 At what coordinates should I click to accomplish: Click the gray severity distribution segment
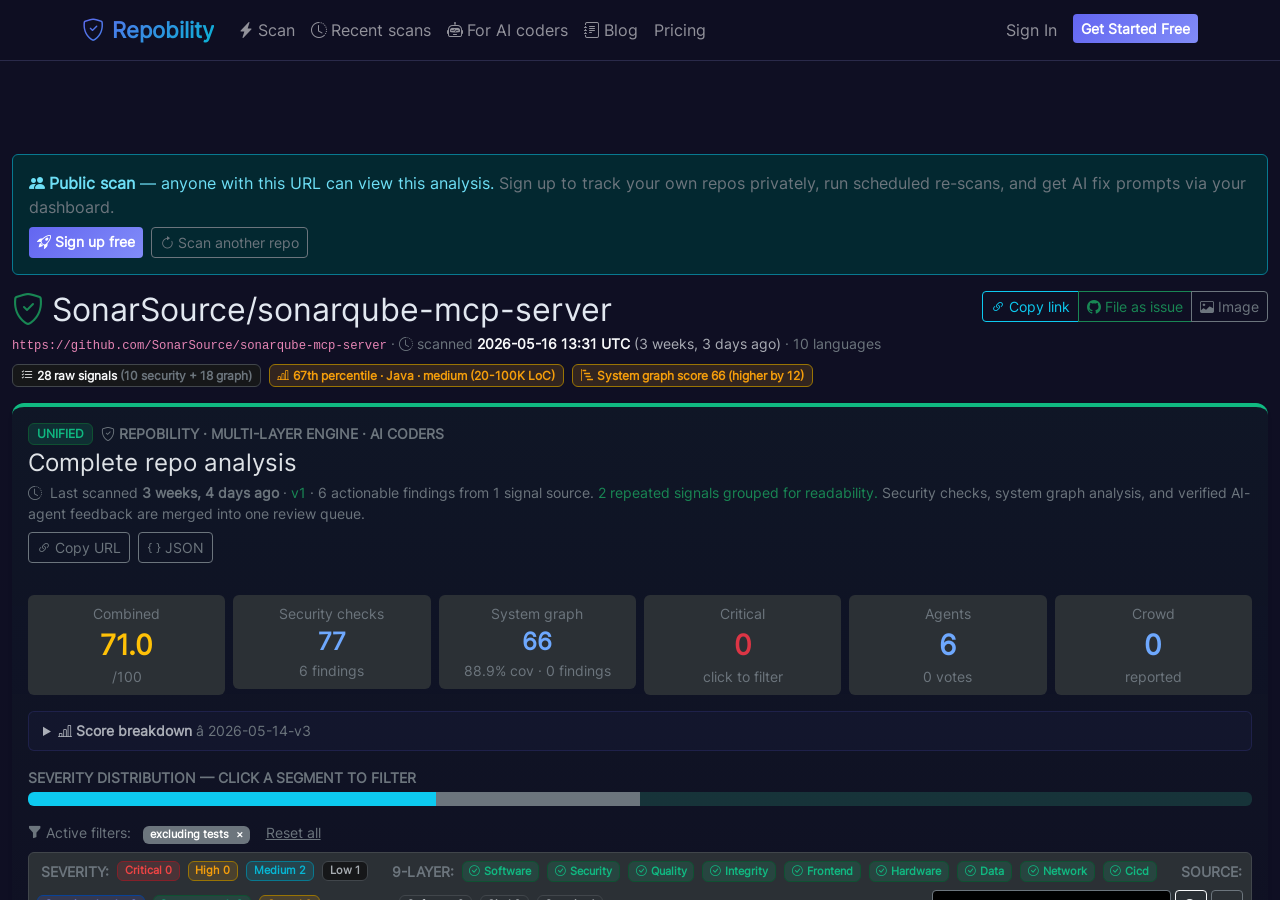[x=538, y=799]
